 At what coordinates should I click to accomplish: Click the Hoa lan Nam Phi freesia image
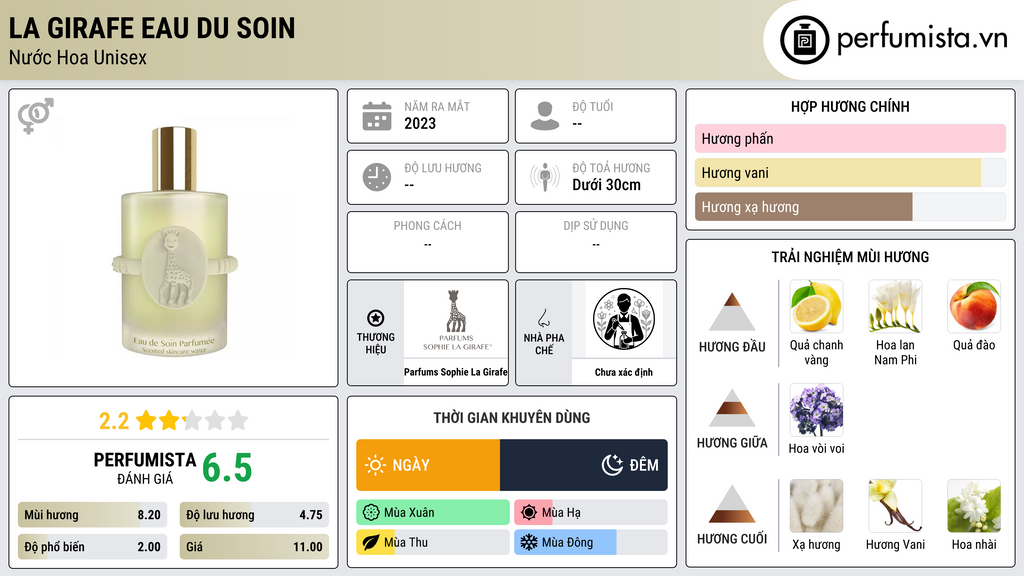tap(895, 306)
